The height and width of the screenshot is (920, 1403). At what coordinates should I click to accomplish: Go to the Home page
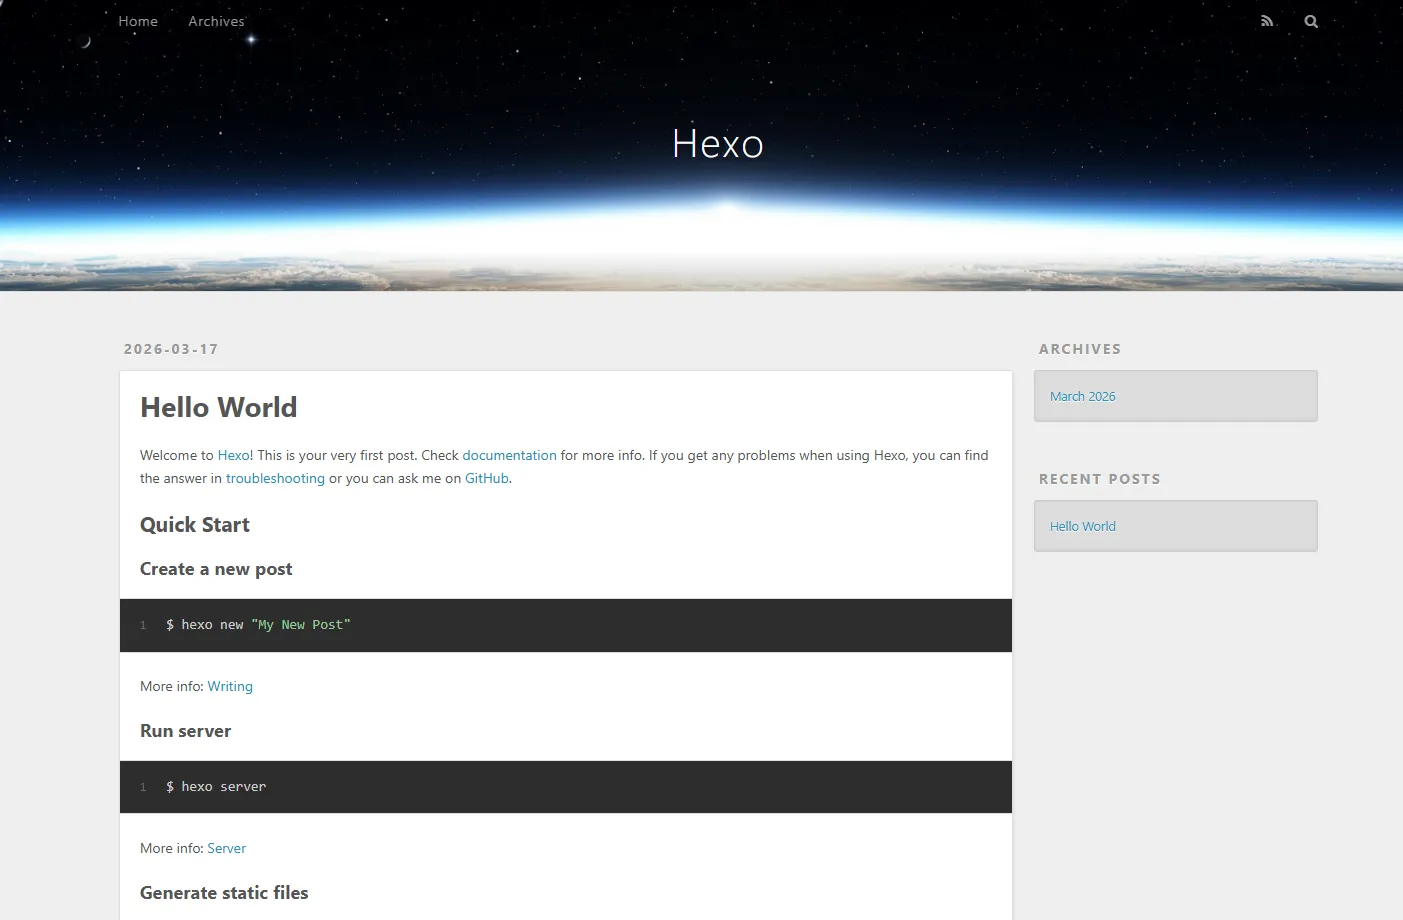[x=138, y=21]
